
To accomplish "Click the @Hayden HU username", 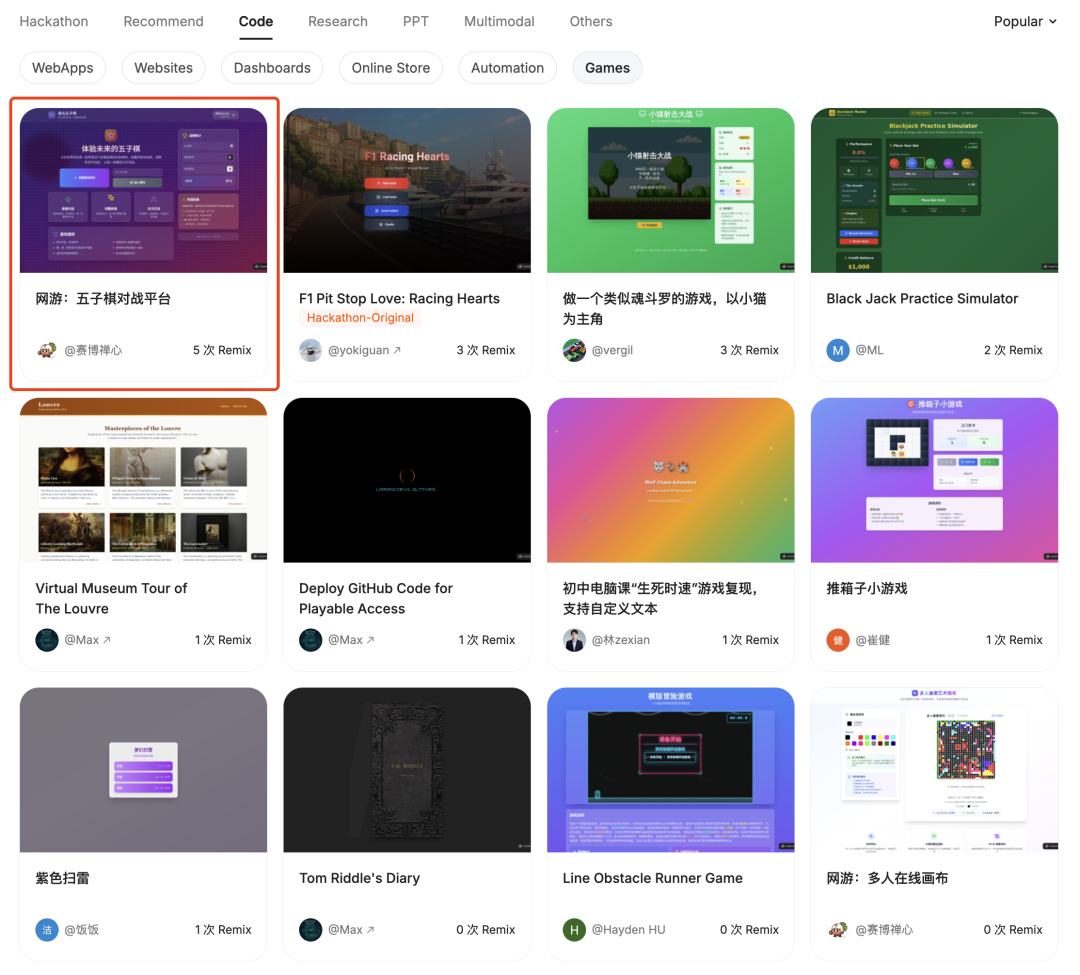I will tap(629, 930).
